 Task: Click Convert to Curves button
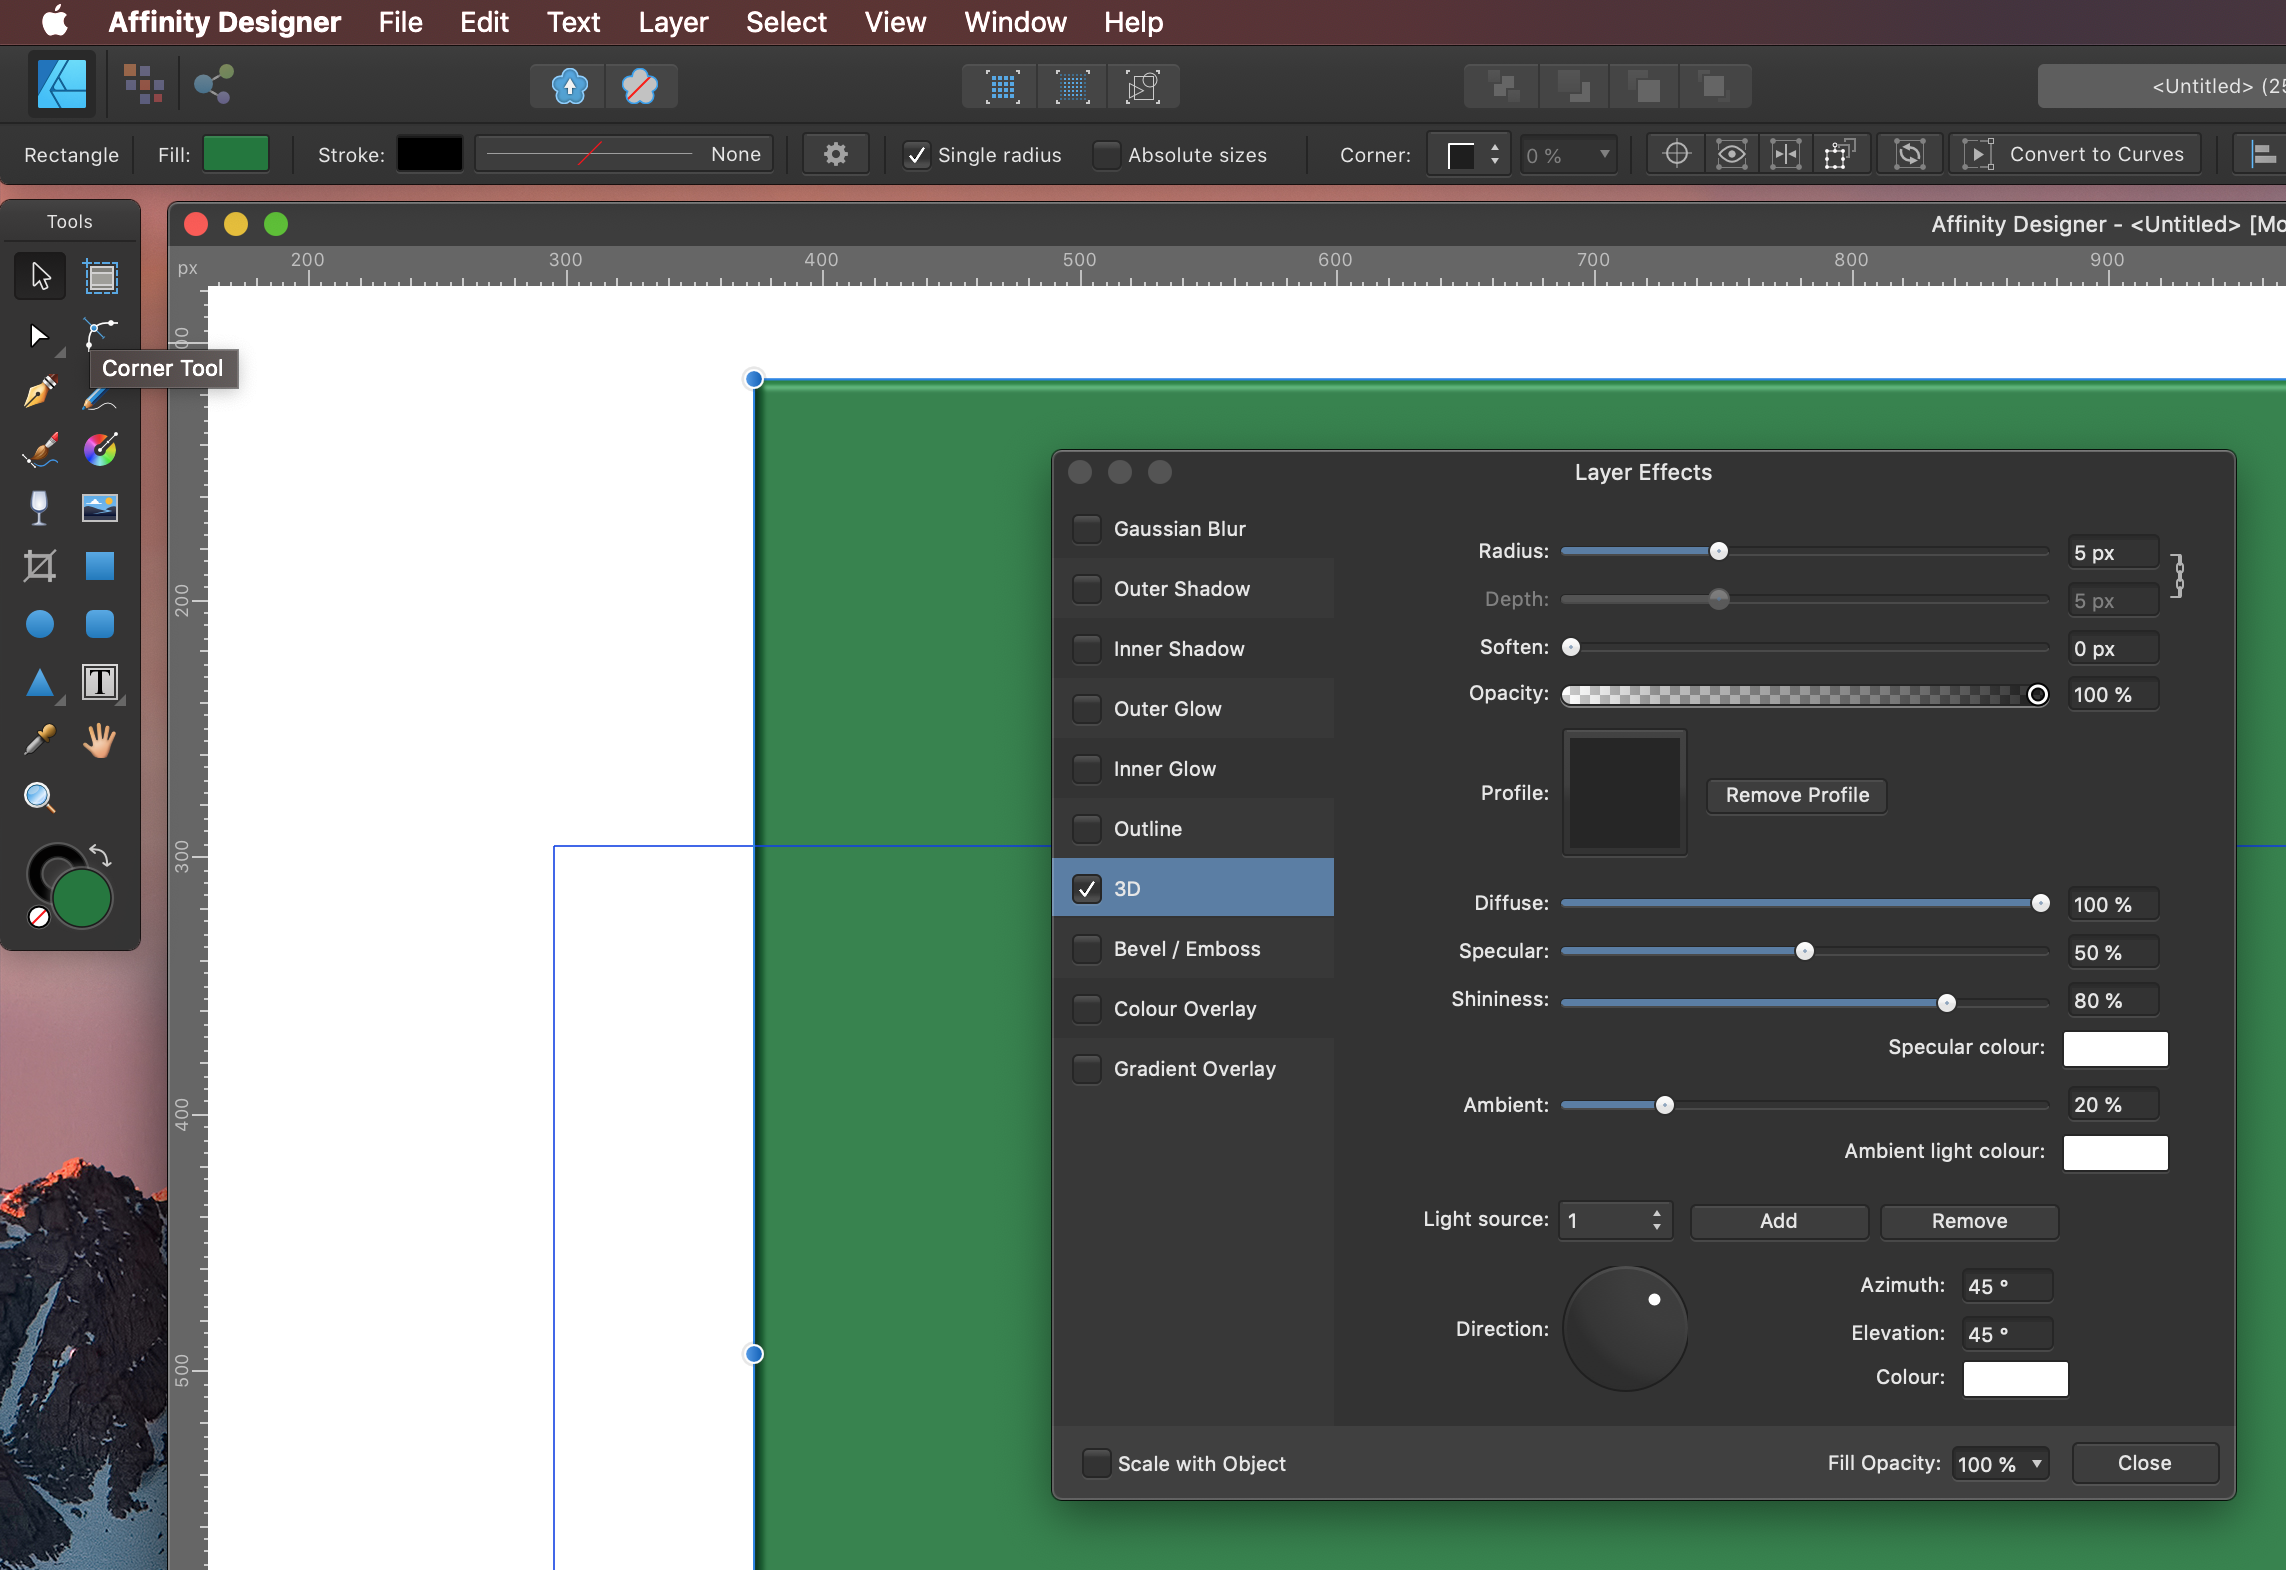pos(2076,154)
